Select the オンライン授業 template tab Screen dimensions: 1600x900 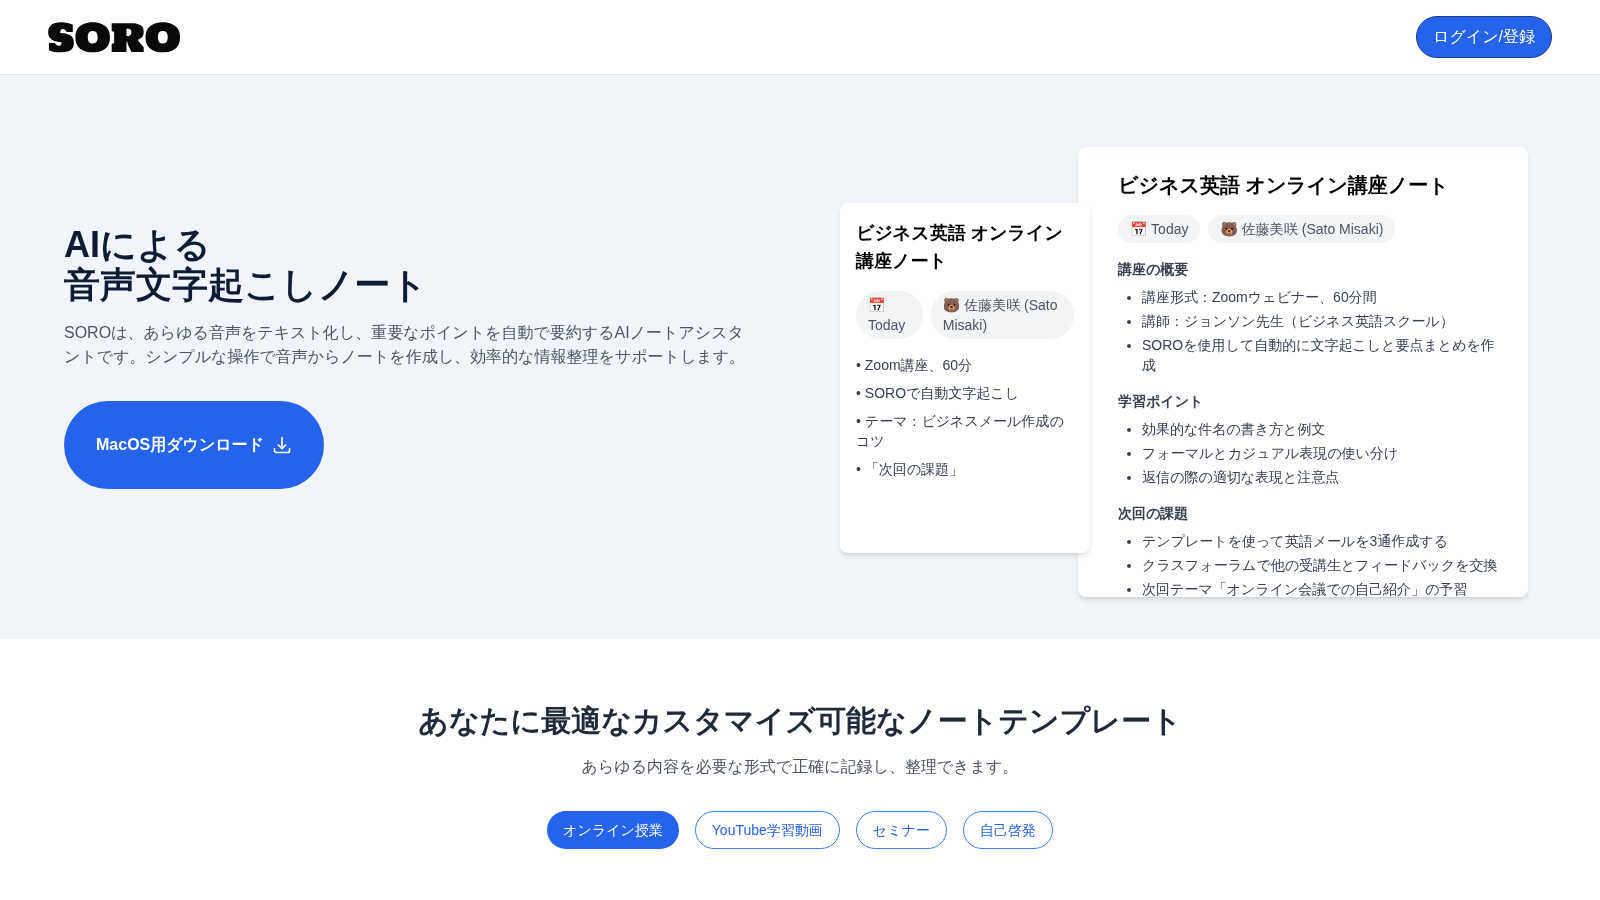pos(613,830)
